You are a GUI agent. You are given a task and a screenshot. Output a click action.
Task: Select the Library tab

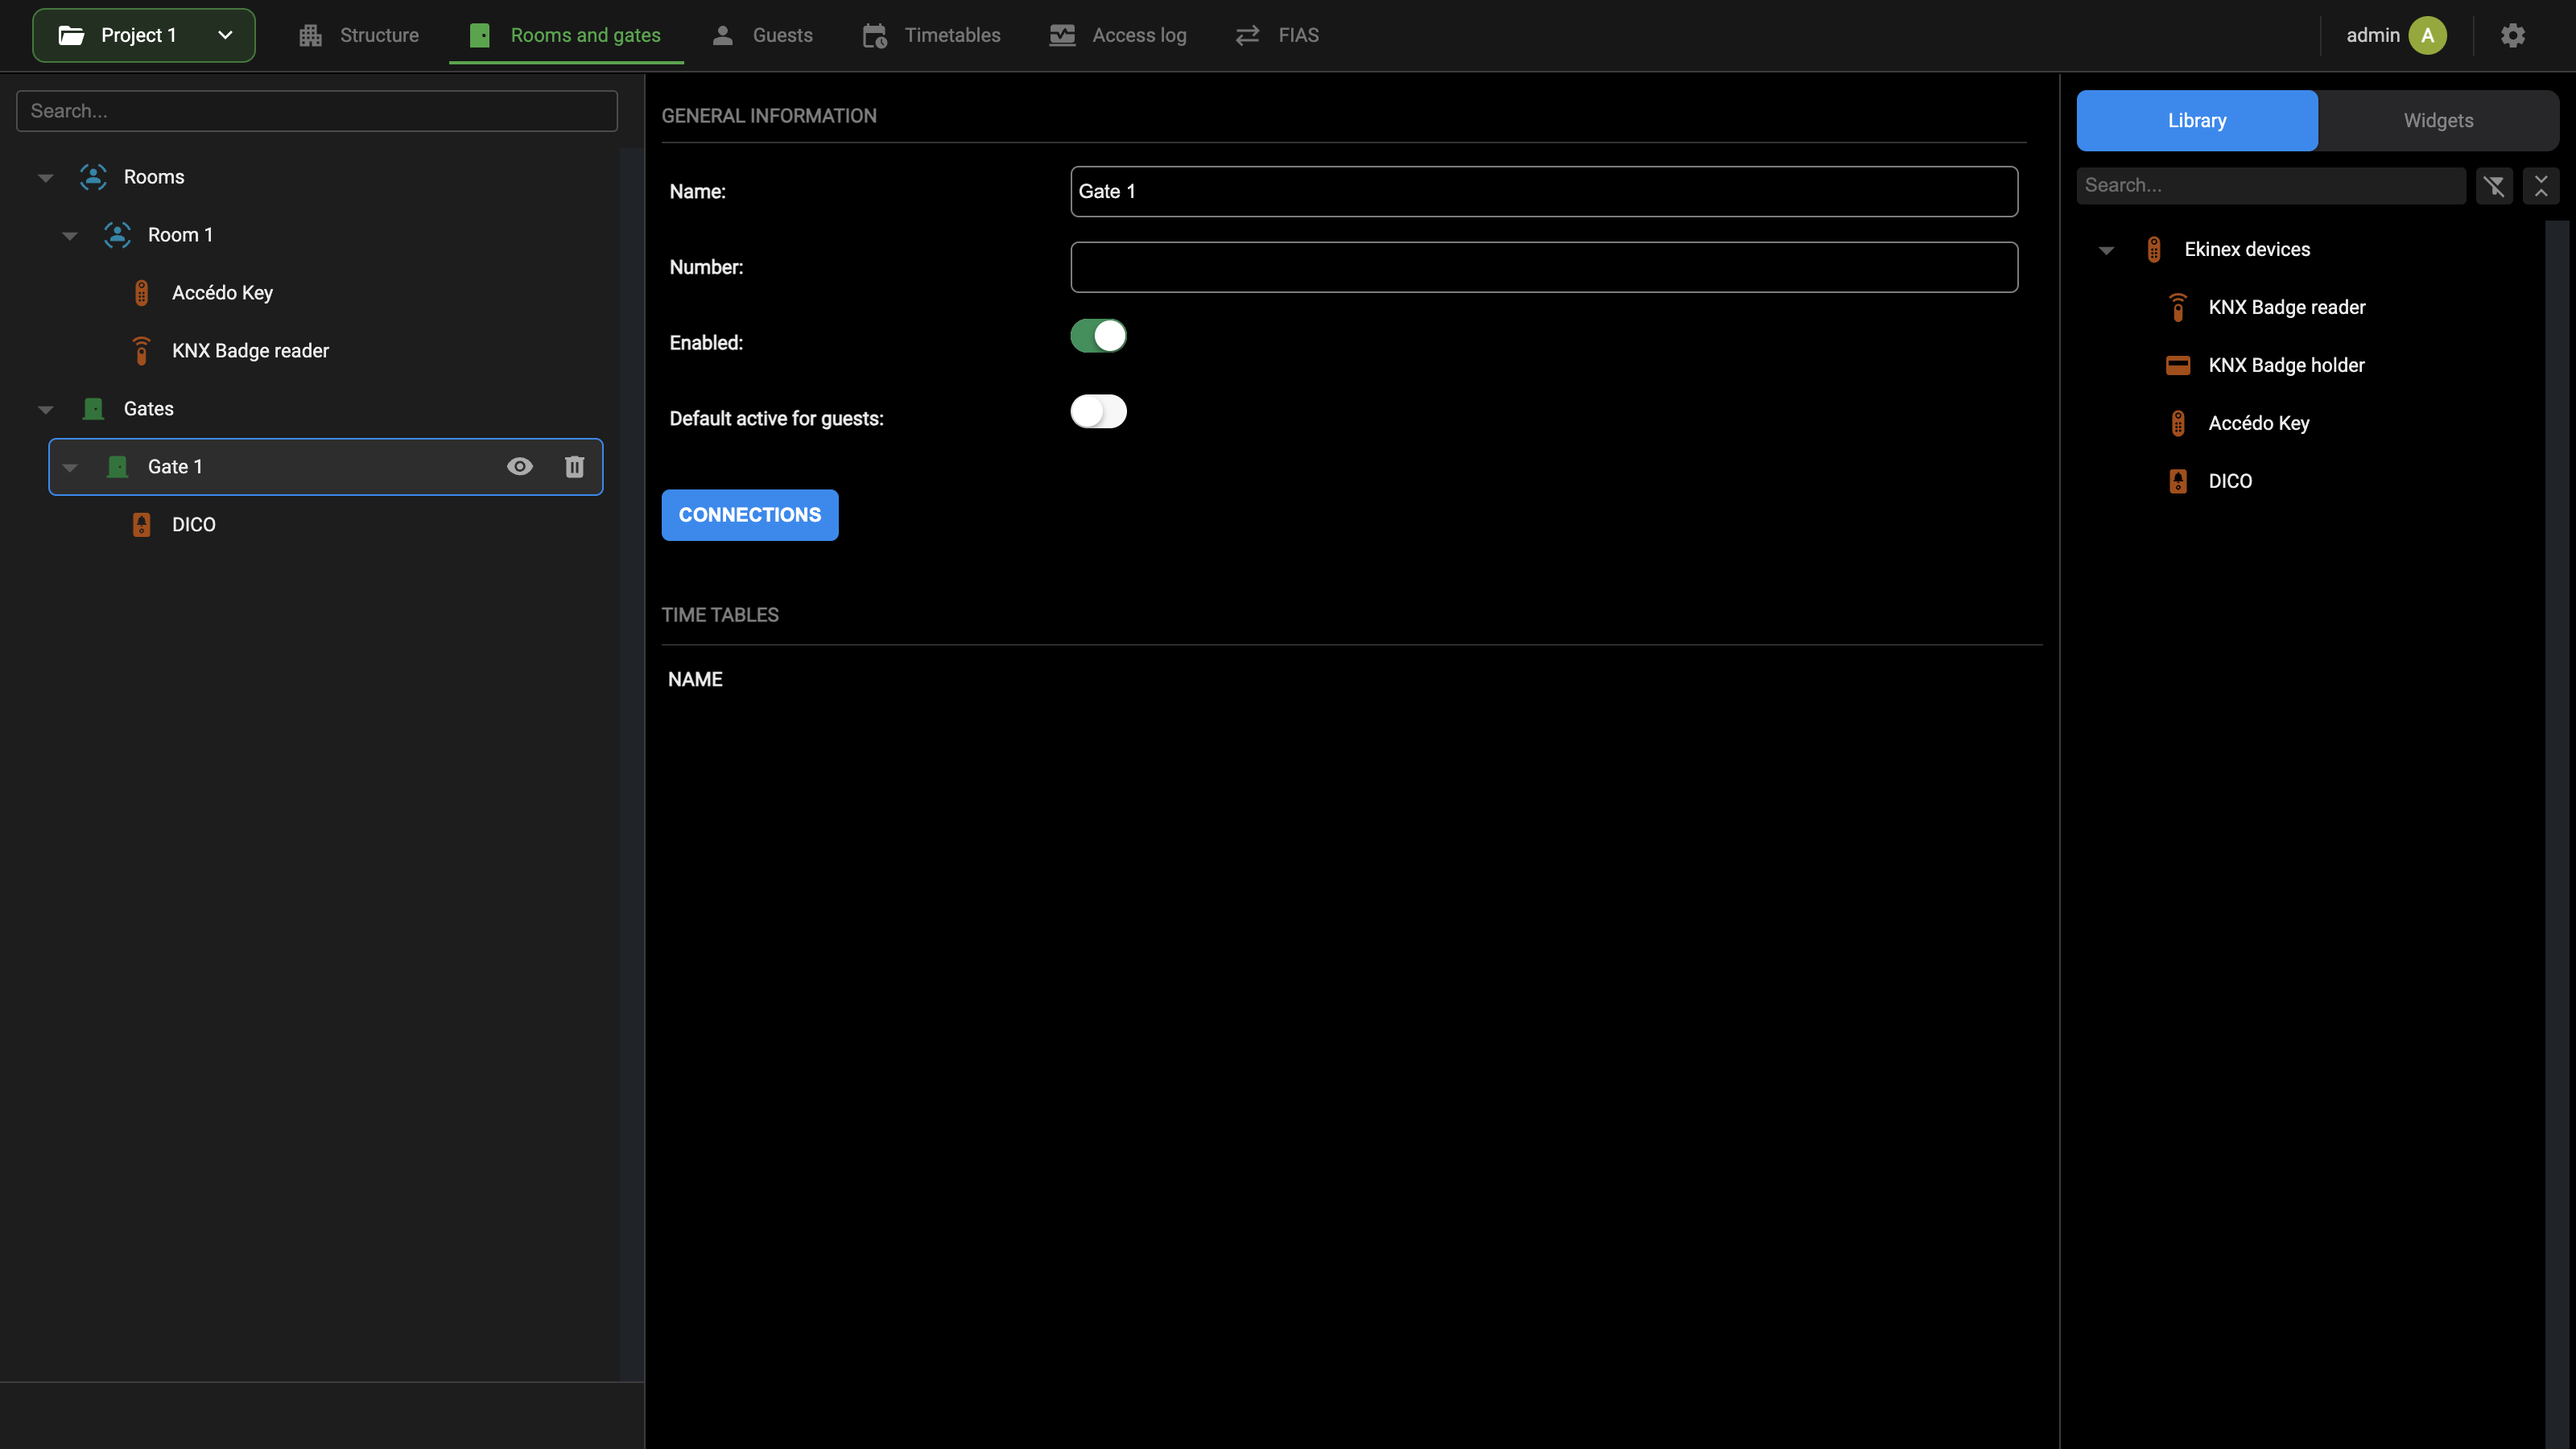click(x=2197, y=120)
